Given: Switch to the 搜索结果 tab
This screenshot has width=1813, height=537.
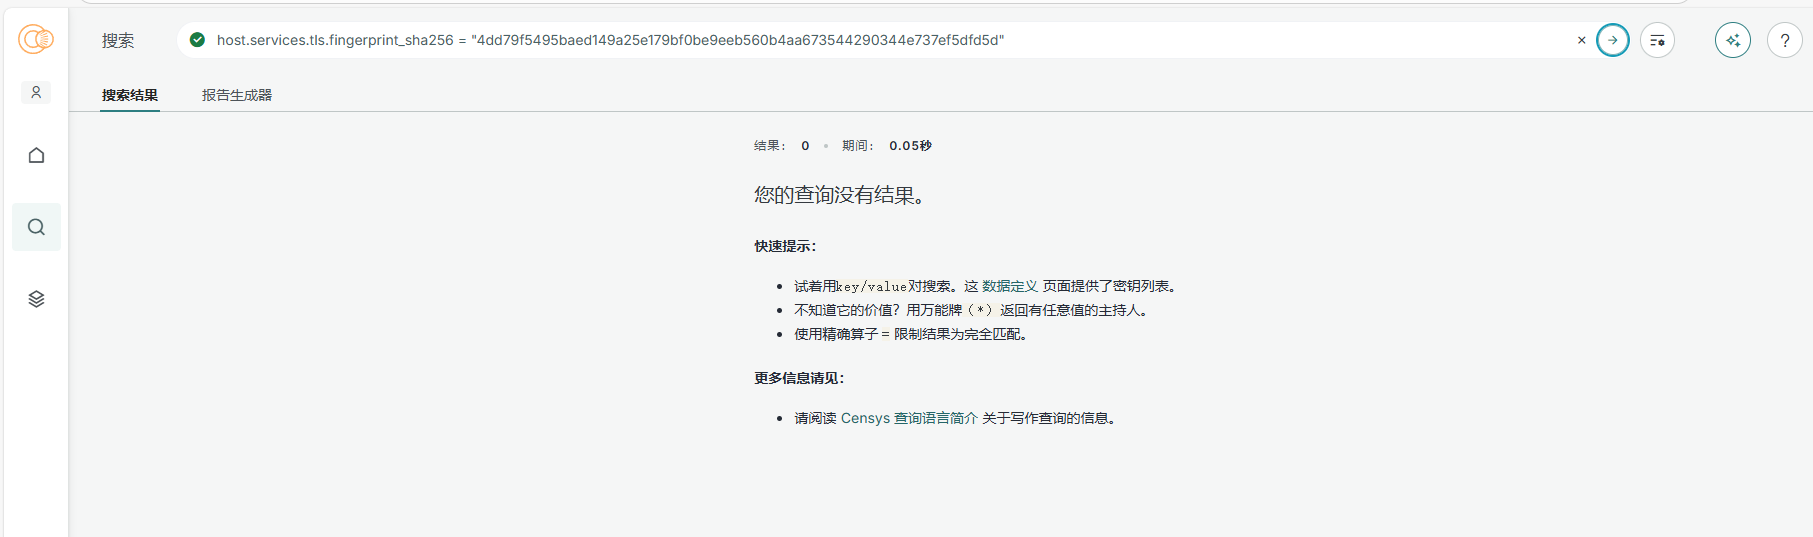Looking at the screenshot, I should 130,95.
